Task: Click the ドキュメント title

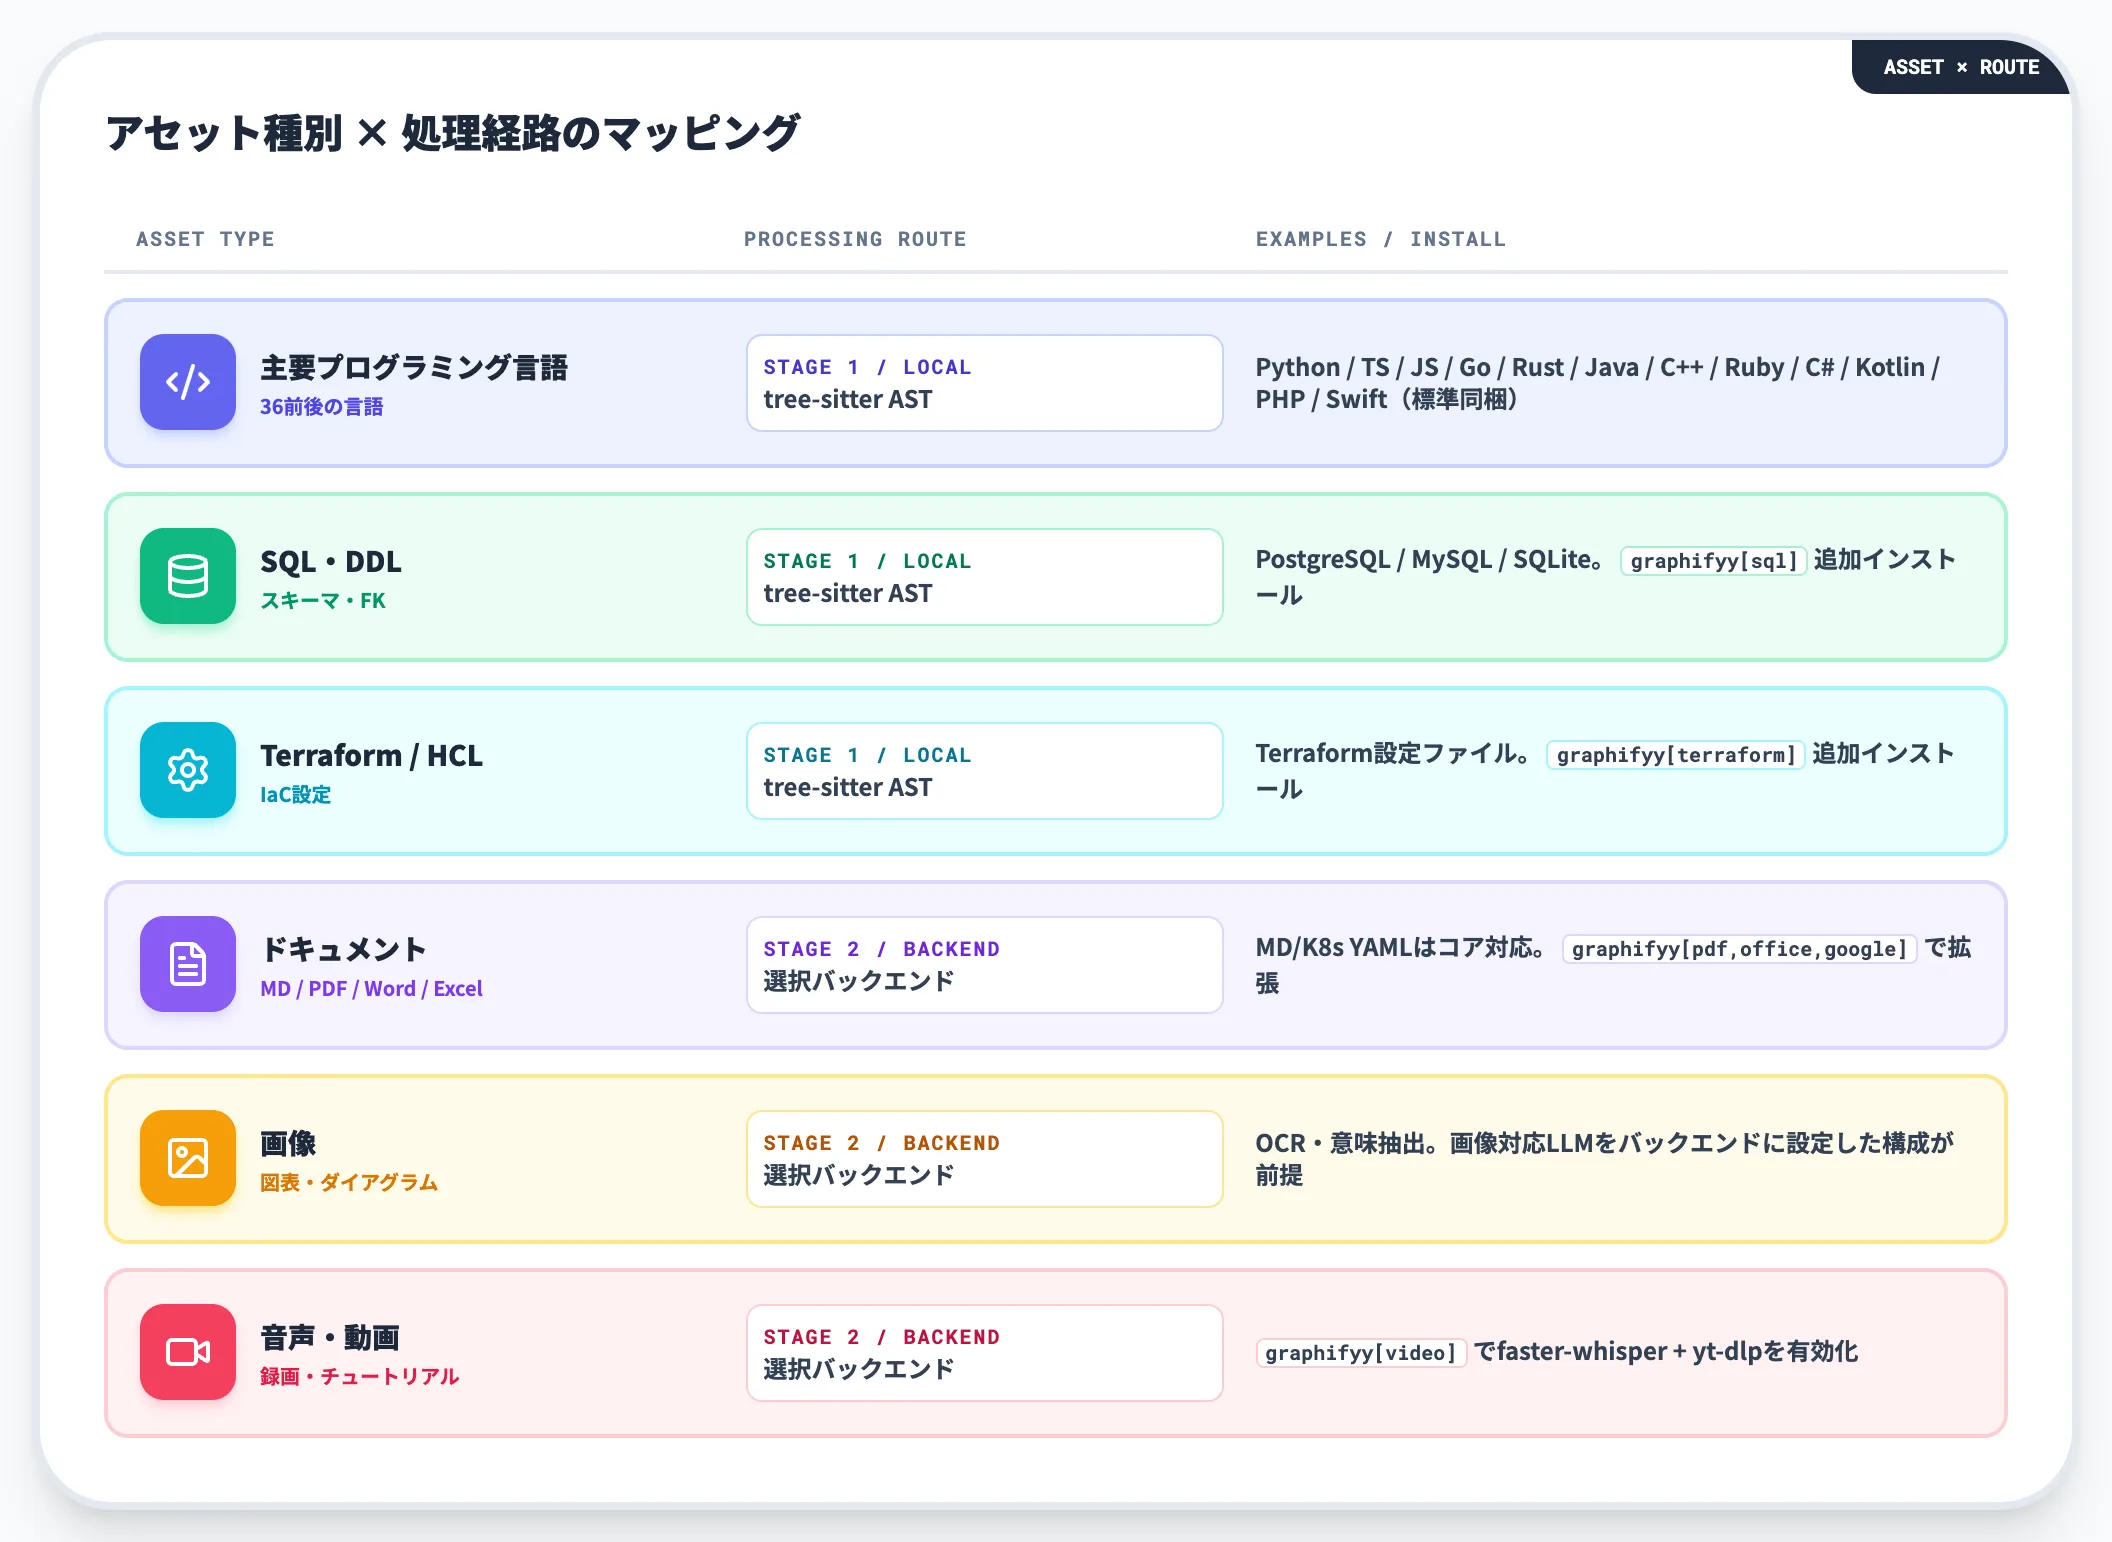Action: point(344,949)
